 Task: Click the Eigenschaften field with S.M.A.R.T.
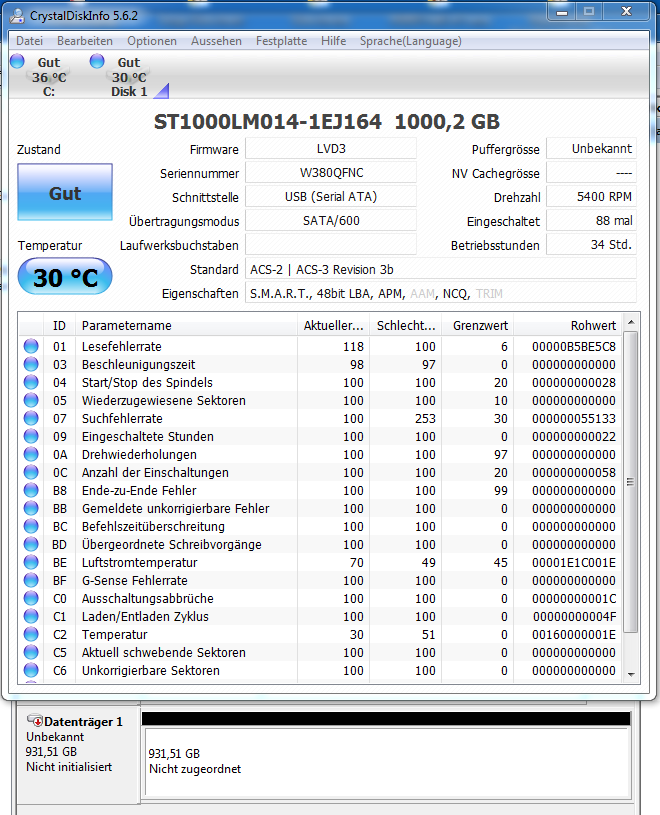(441, 293)
